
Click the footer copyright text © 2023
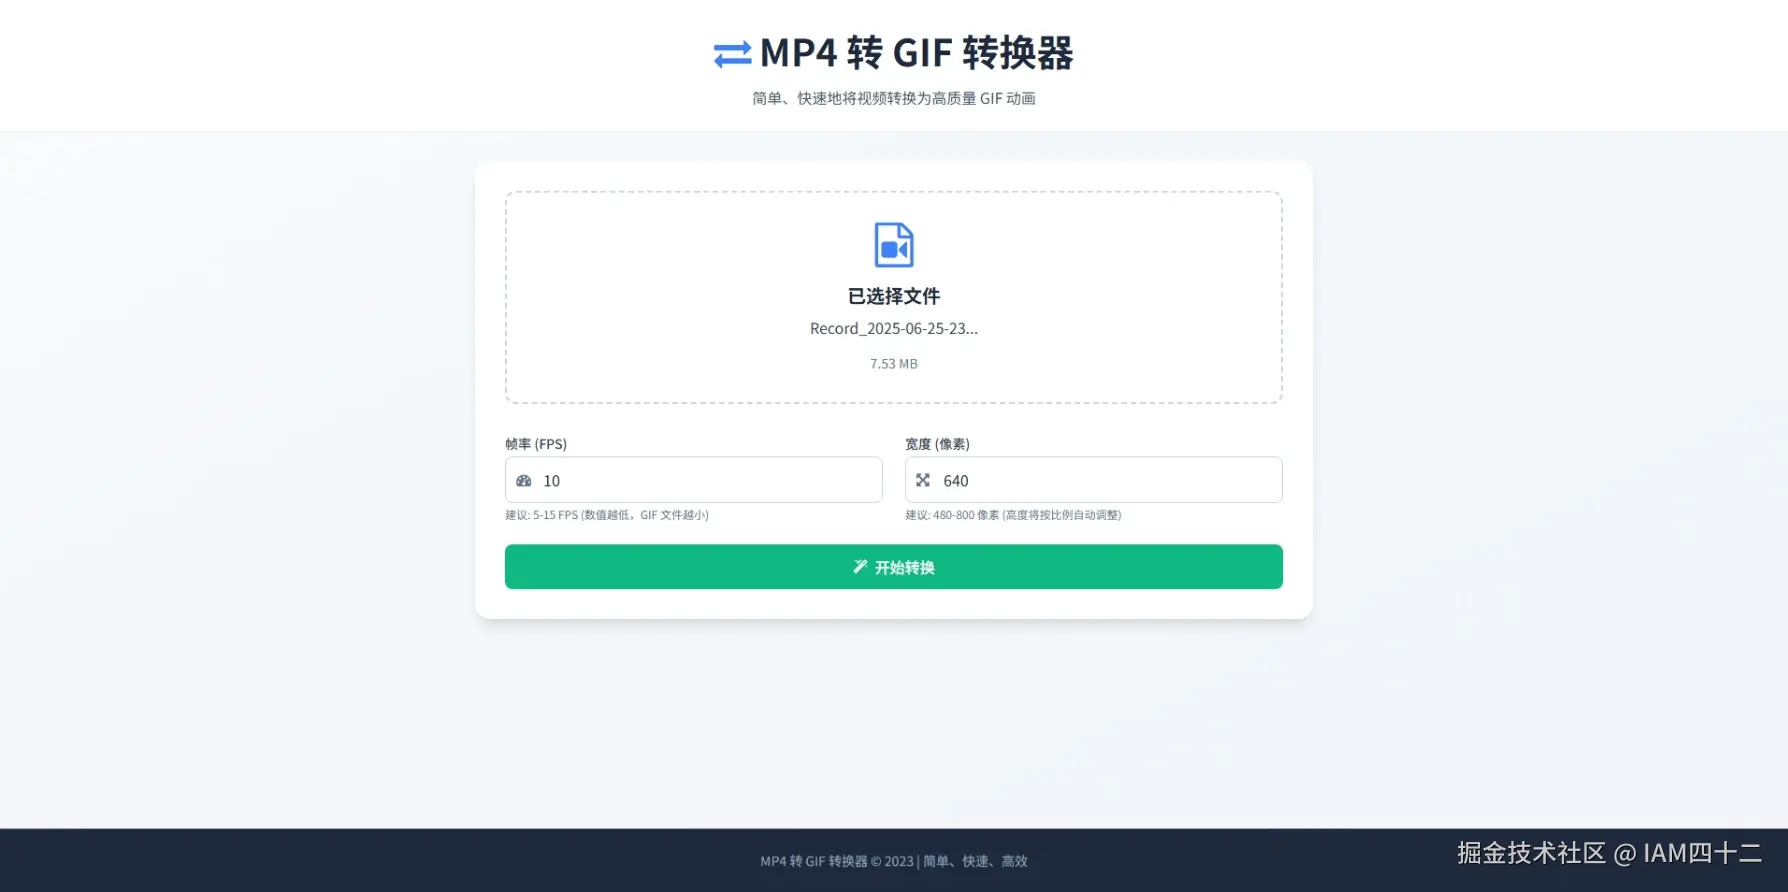click(x=892, y=861)
